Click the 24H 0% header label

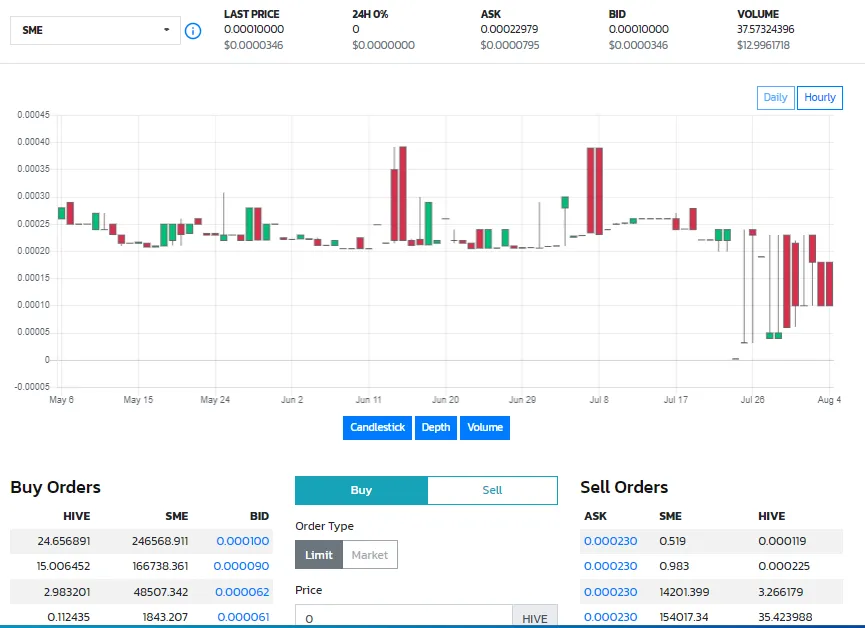370,14
